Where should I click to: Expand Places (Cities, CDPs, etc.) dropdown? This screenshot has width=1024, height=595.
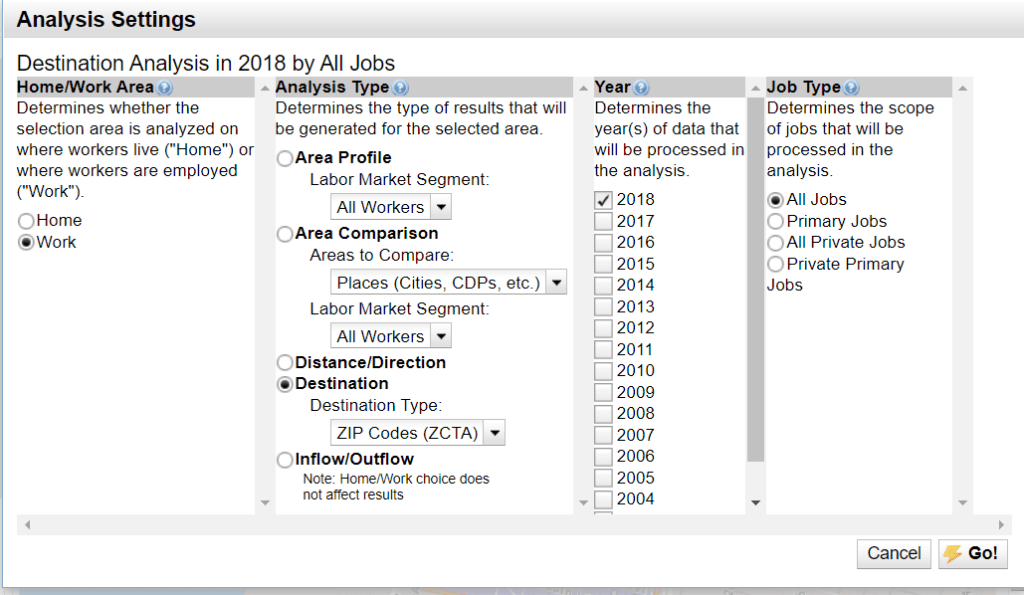click(x=449, y=283)
